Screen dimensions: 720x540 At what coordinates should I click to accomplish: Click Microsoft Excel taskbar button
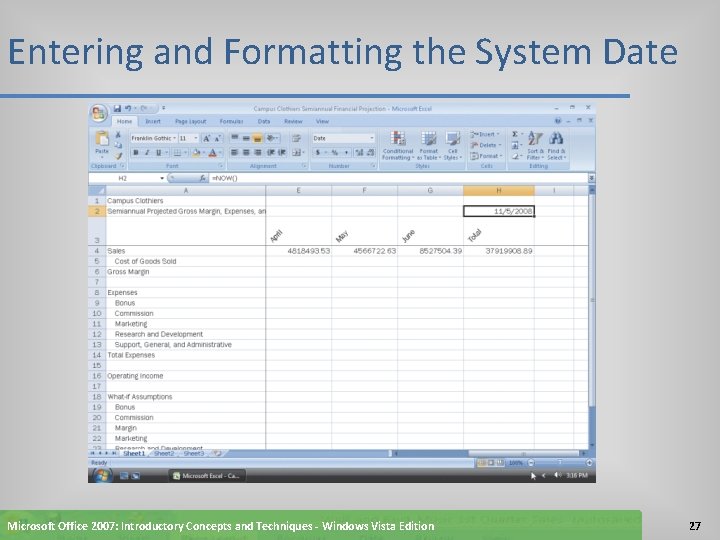point(207,476)
